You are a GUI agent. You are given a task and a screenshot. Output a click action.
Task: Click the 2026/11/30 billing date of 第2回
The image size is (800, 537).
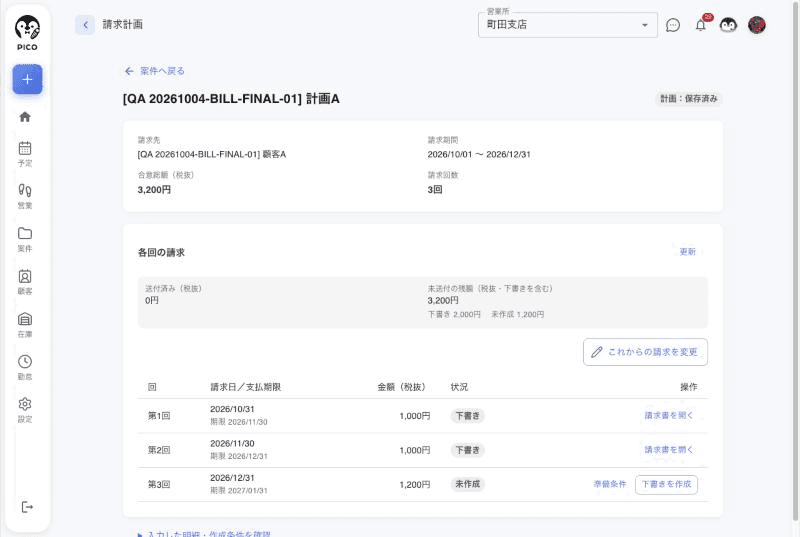(232, 443)
